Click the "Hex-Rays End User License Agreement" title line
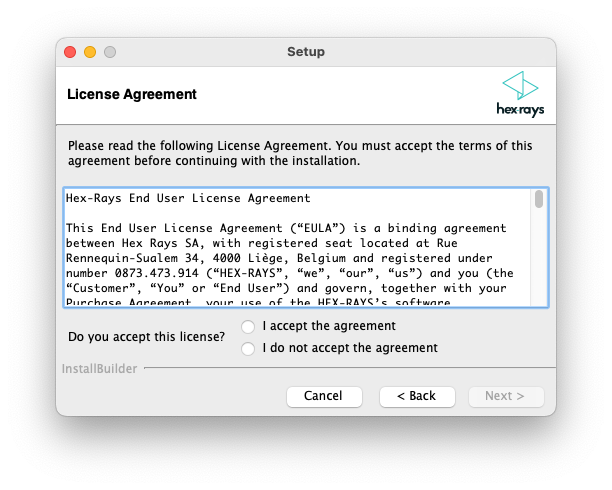 click(188, 198)
